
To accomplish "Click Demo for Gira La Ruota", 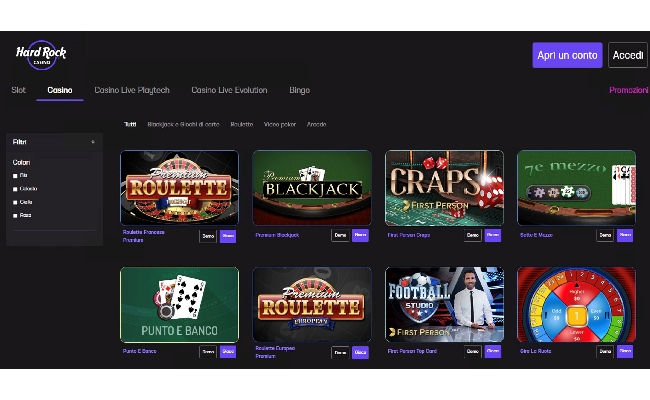I will pos(605,351).
